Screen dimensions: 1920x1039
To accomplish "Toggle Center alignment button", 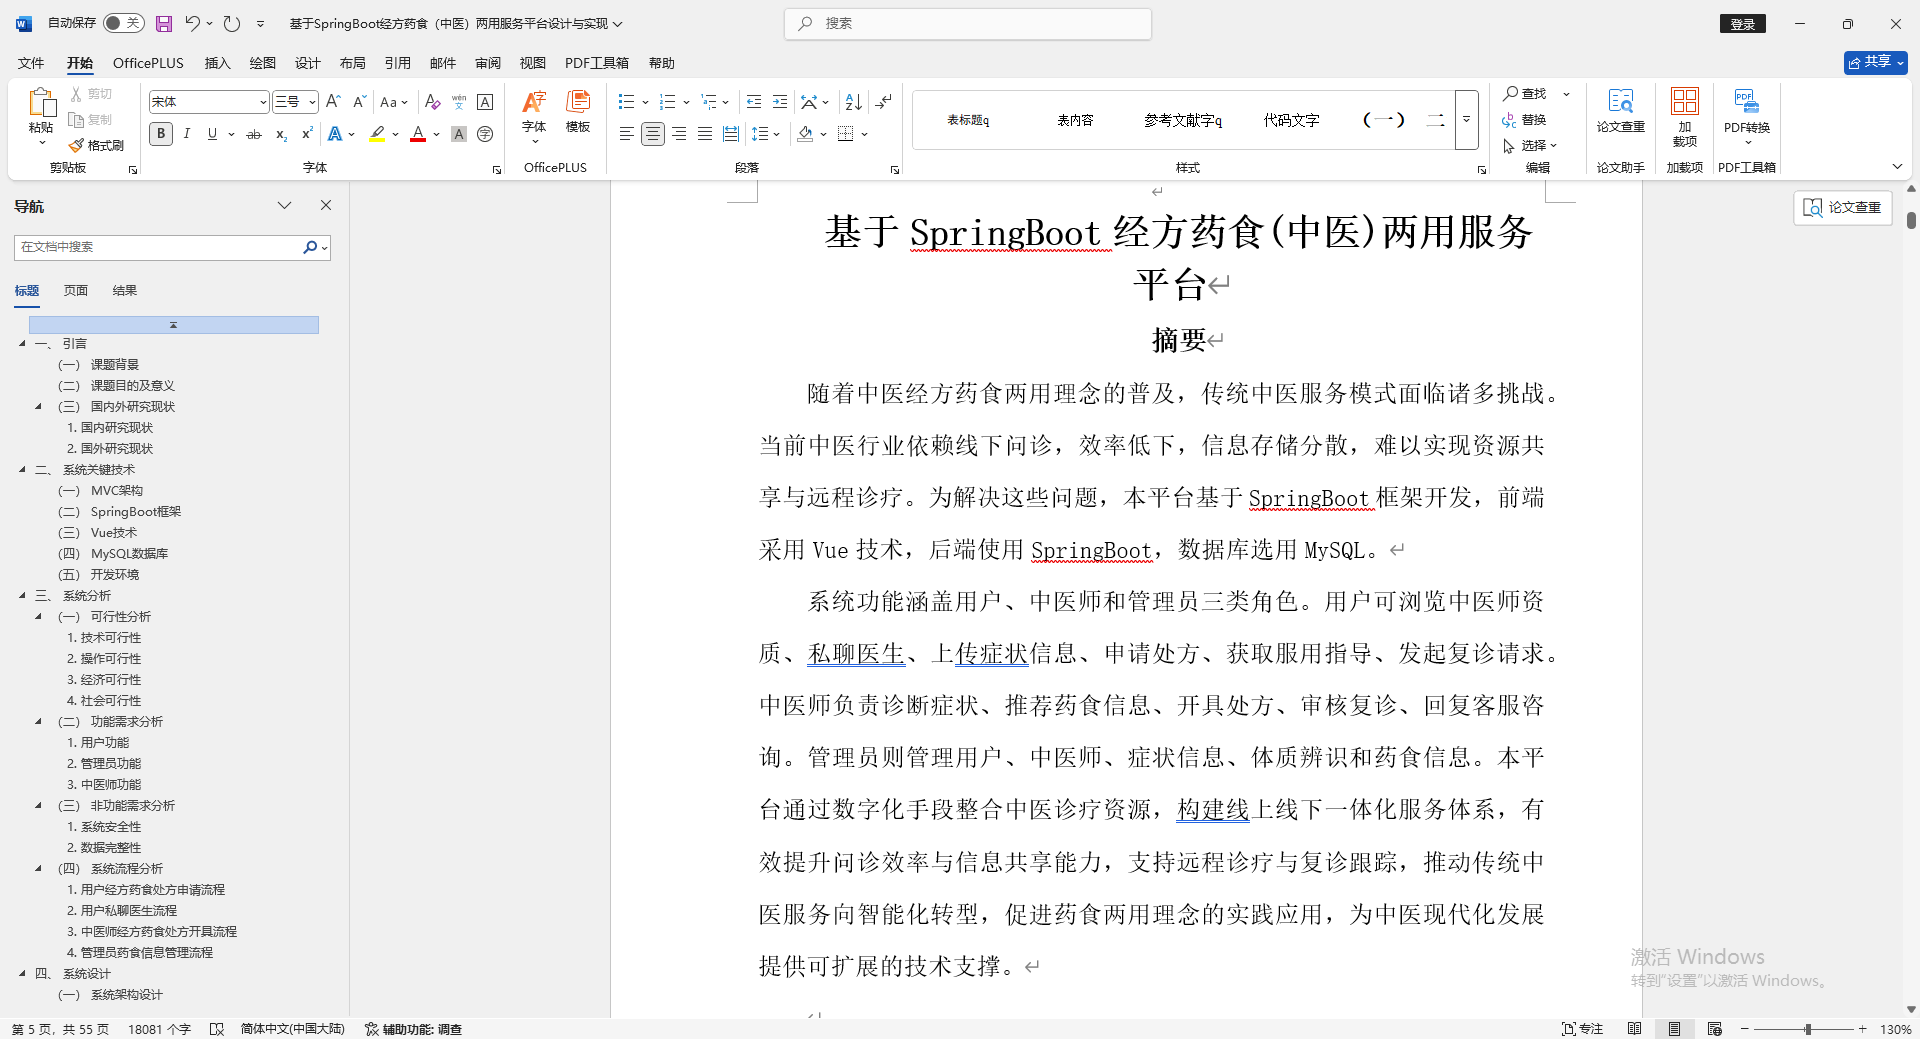I will (653, 134).
